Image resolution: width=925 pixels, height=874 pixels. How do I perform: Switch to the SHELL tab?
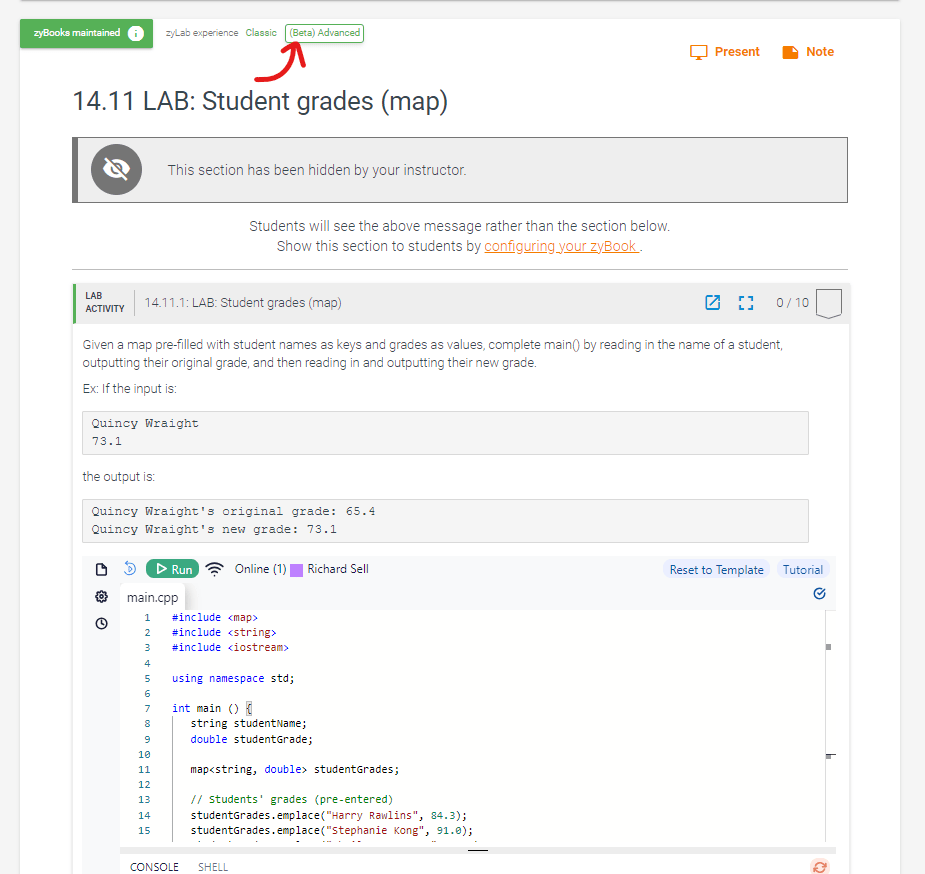coord(213,867)
